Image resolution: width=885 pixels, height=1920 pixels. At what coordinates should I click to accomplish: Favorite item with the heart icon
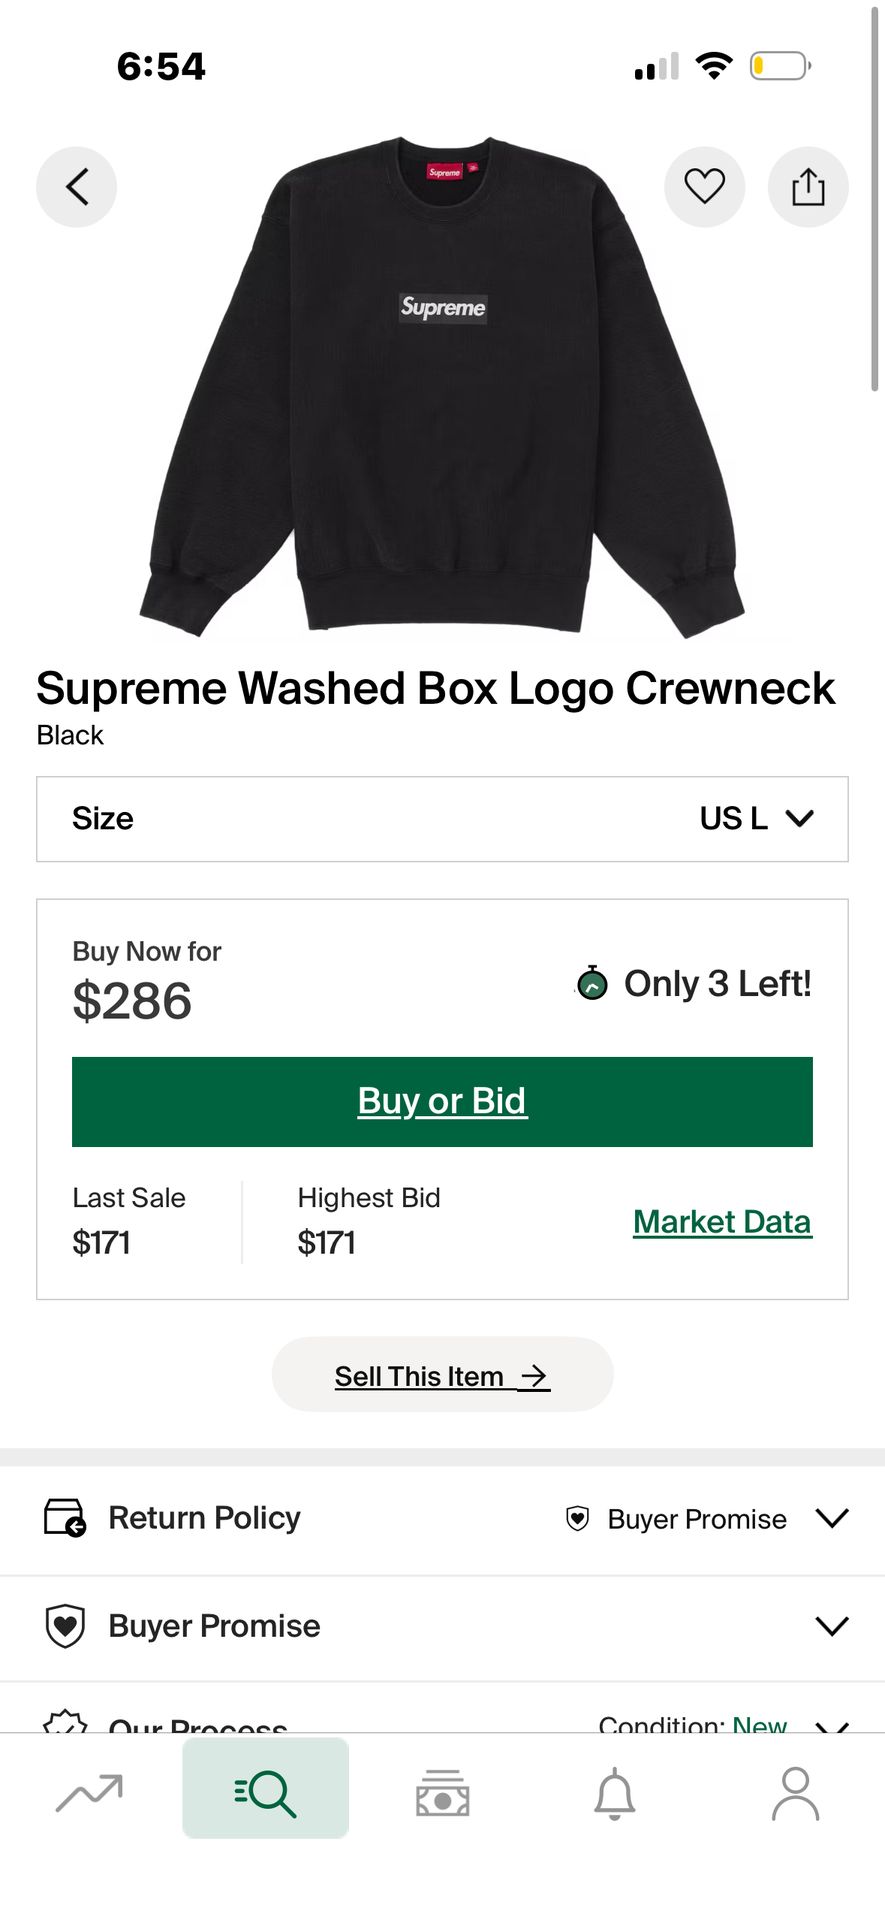704,187
